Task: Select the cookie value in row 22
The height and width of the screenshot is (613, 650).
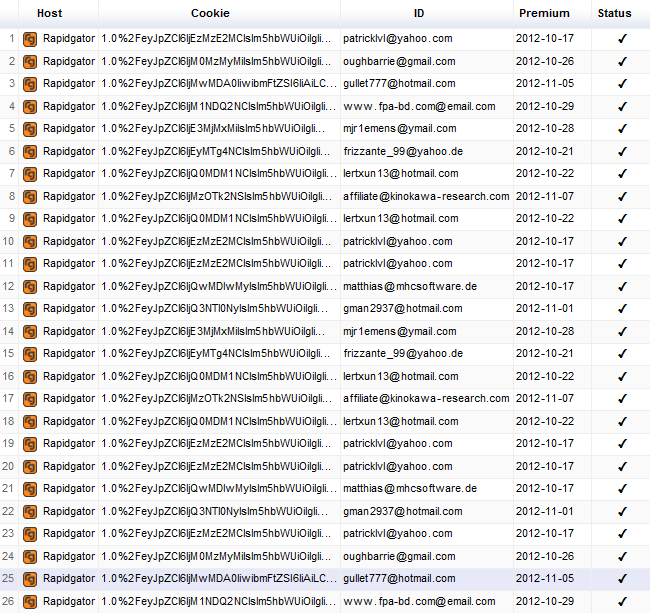Action: (214, 511)
